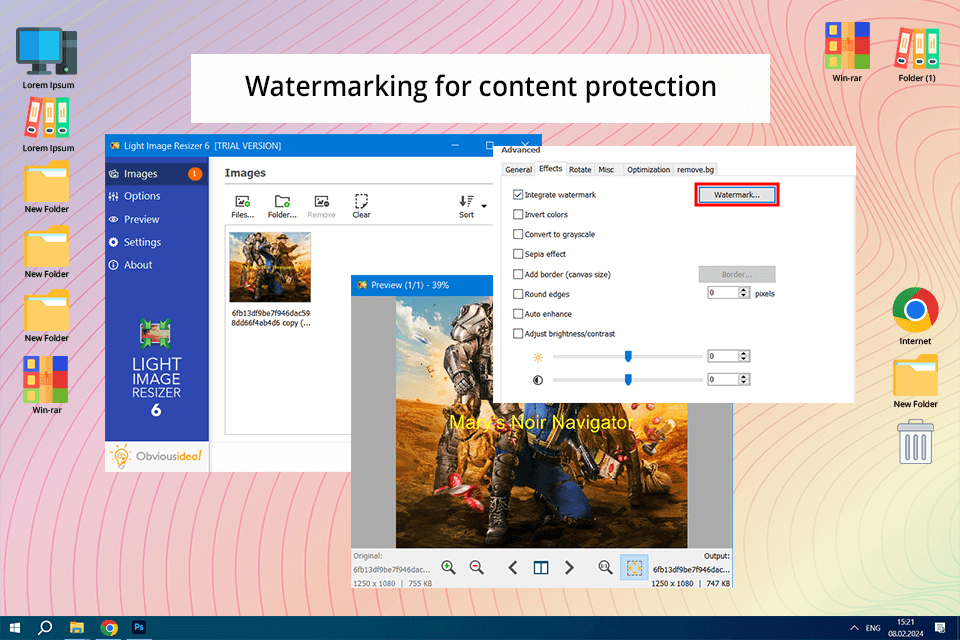Enable Convert to grayscale checkbox
Viewport: 960px width, 640px height.
tap(518, 234)
